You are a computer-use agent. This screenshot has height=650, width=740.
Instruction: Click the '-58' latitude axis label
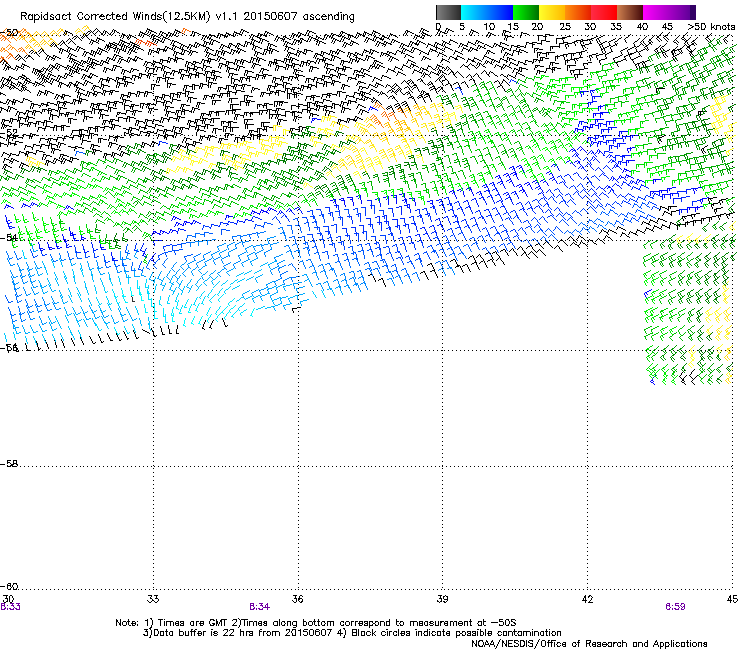(8, 464)
